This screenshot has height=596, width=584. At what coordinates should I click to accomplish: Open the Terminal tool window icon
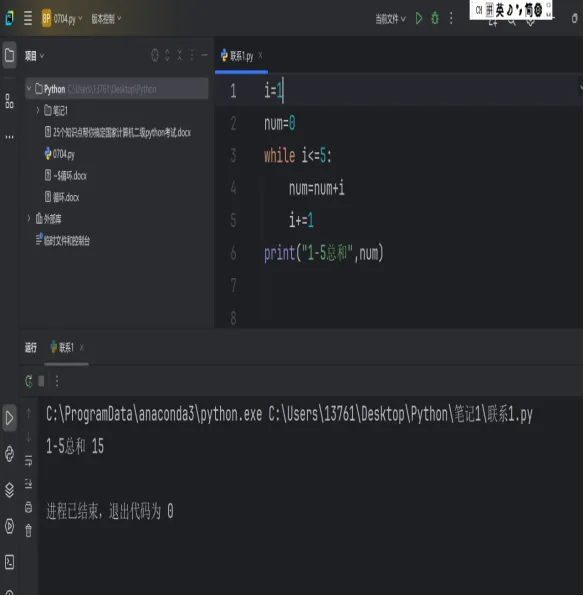pyautogui.click(x=10, y=562)
